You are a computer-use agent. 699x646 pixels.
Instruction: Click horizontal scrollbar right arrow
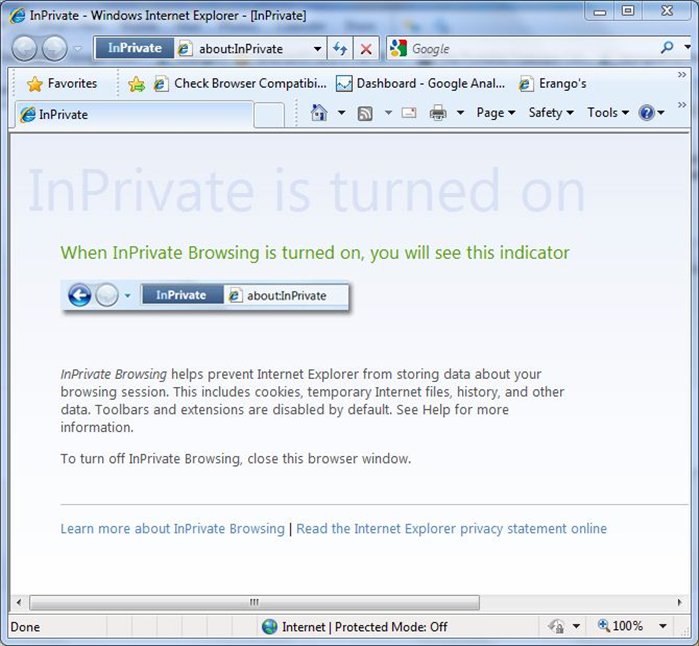[679, 602]
